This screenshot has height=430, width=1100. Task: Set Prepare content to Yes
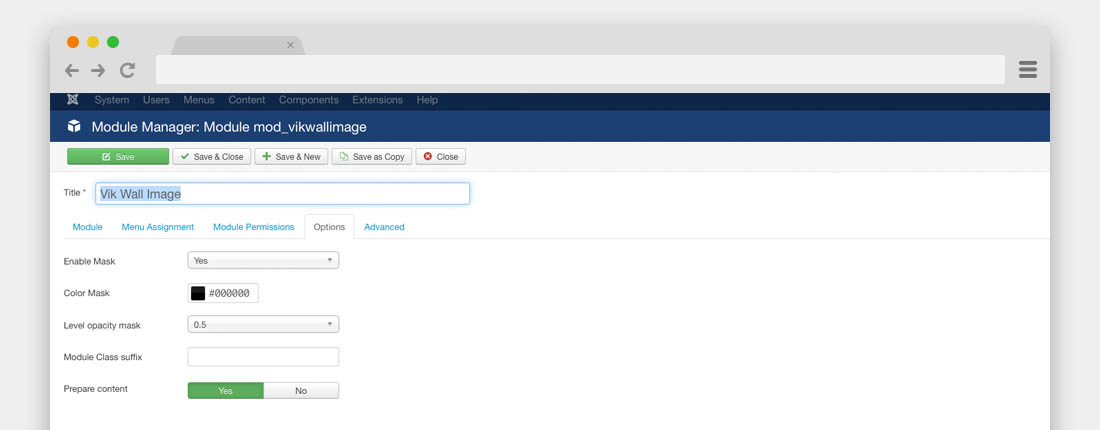tap(225, 390)
